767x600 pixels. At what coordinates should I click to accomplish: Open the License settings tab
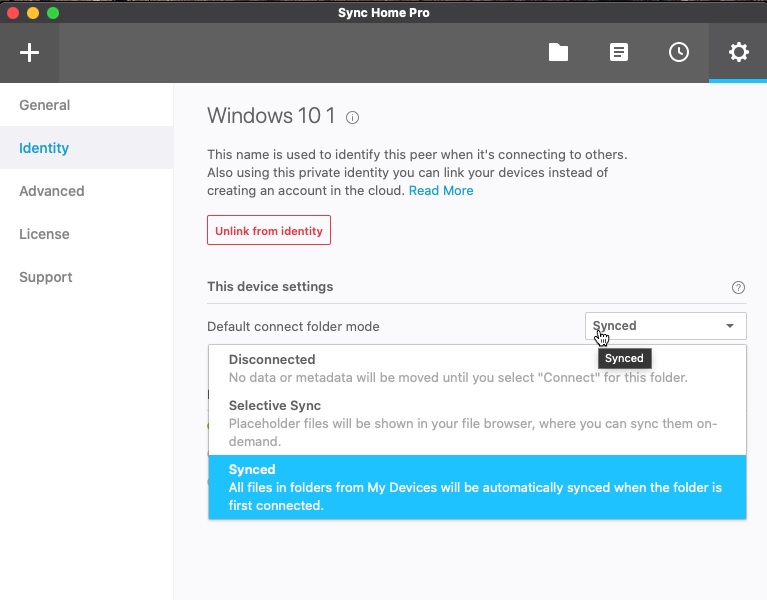(x=87, y=234)
